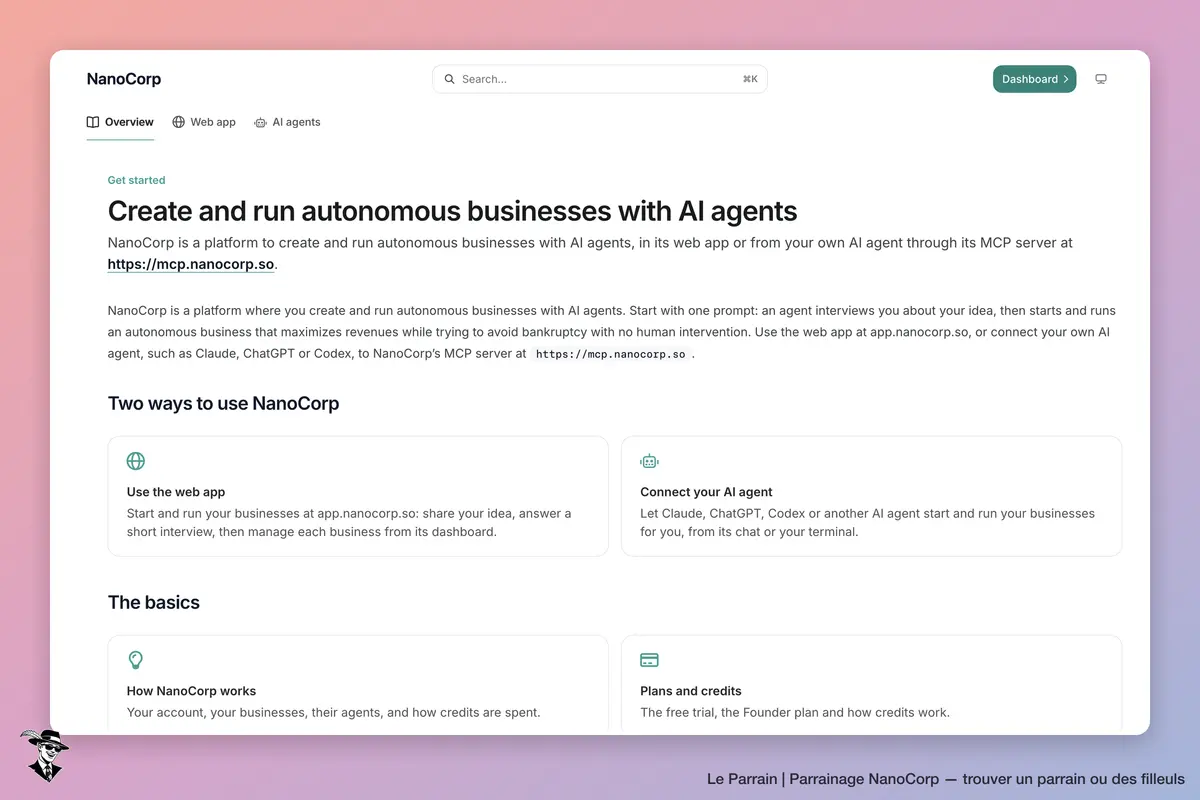Screen dimensions: 1200x800
Task: Click the ⌘K shortcut hint in the search bar
Action: point(750,79)
